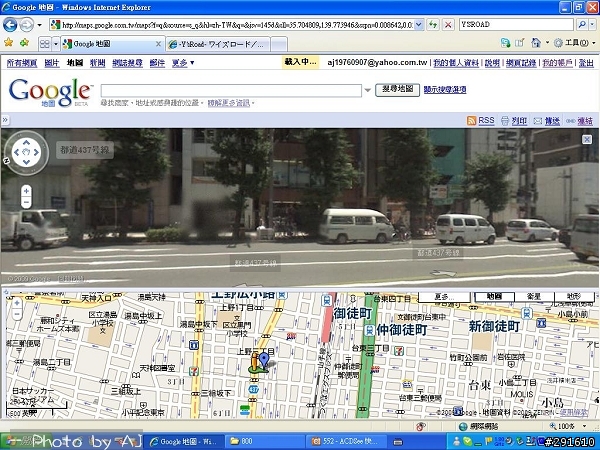The height and width of the screenshot is (450, 600).
Task: Click the 傳送 send link
Action: (552, 121)
